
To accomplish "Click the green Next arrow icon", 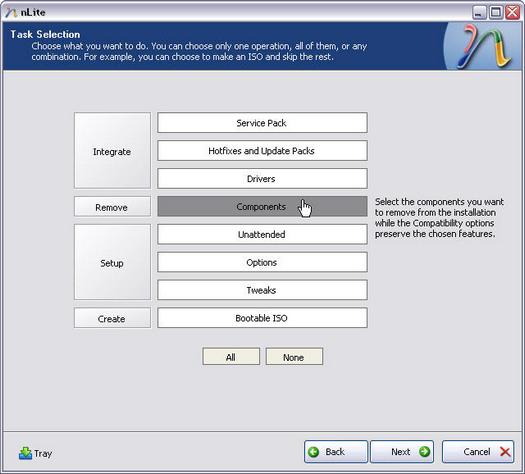I will [x=424, y=452].
